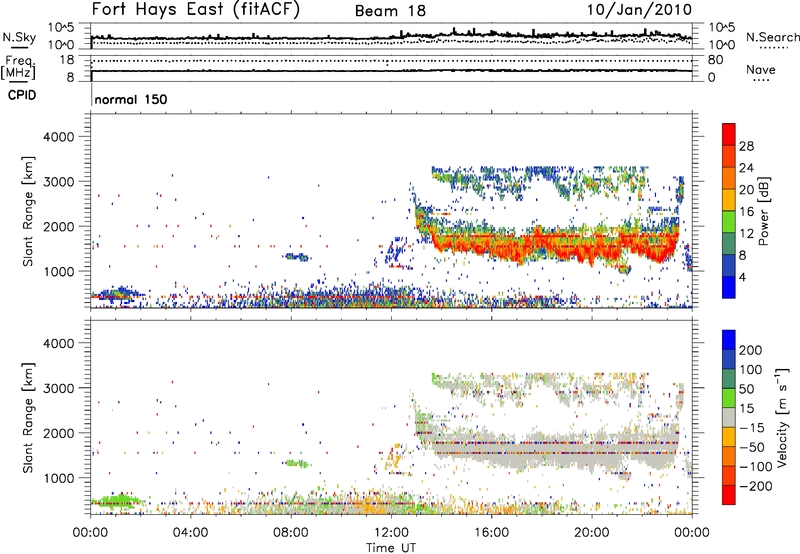Viewport: 800px width, 554px height.
Task: Select the '24' label on the Power colorbar
Action: tap(746, 168)
